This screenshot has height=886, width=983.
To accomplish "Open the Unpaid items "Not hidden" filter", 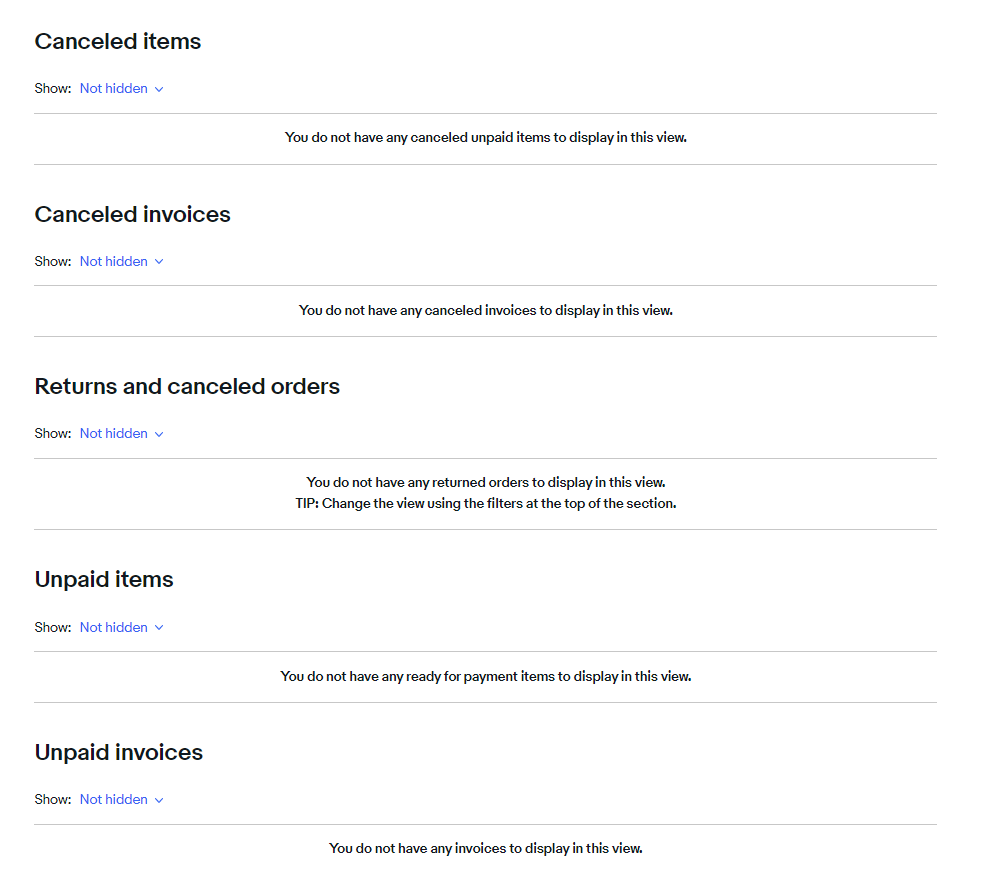I will point(114,628).
